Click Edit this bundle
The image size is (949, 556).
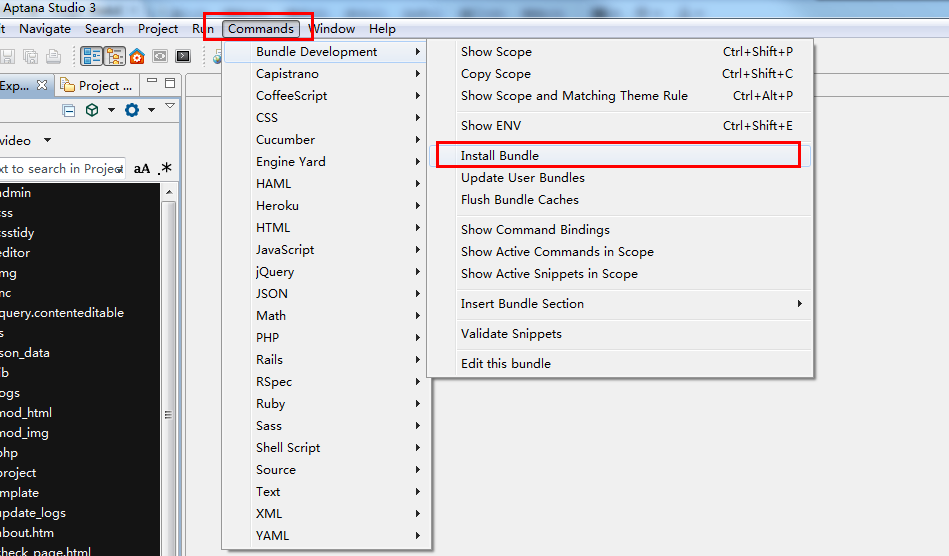pos(620,364)
